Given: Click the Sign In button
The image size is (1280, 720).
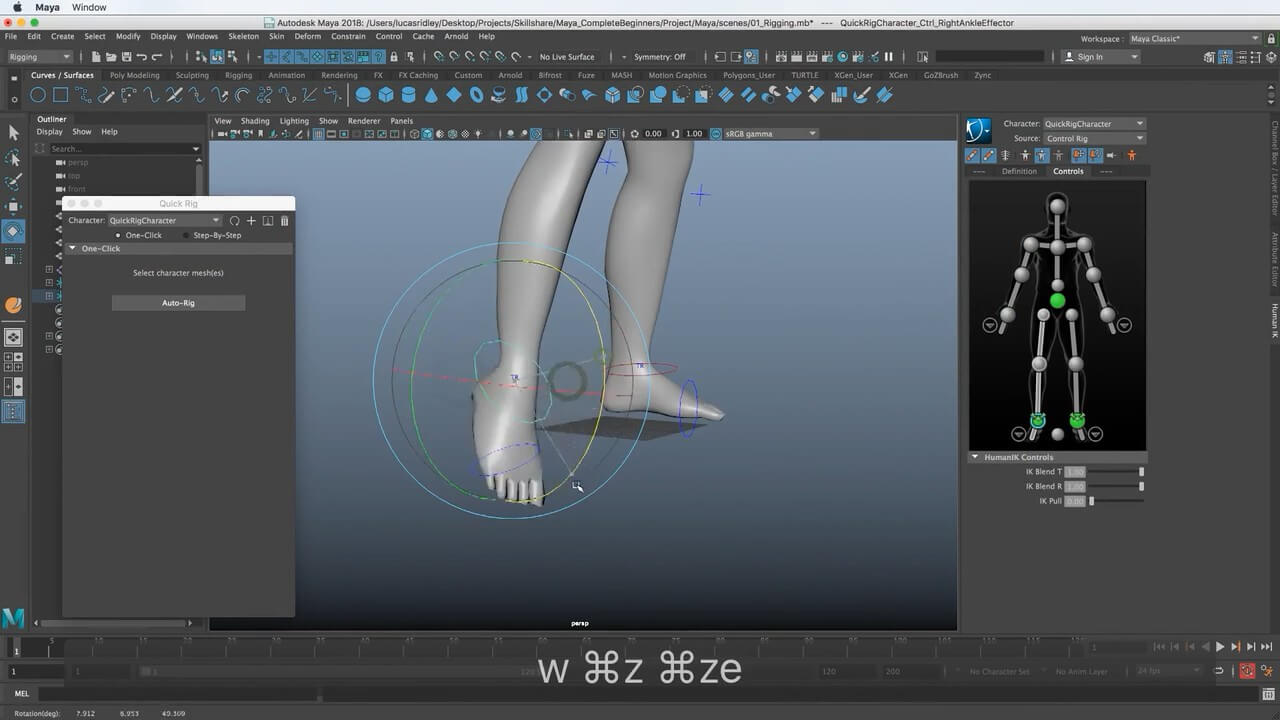Looking at the screenshot, I should (1090, 57).
